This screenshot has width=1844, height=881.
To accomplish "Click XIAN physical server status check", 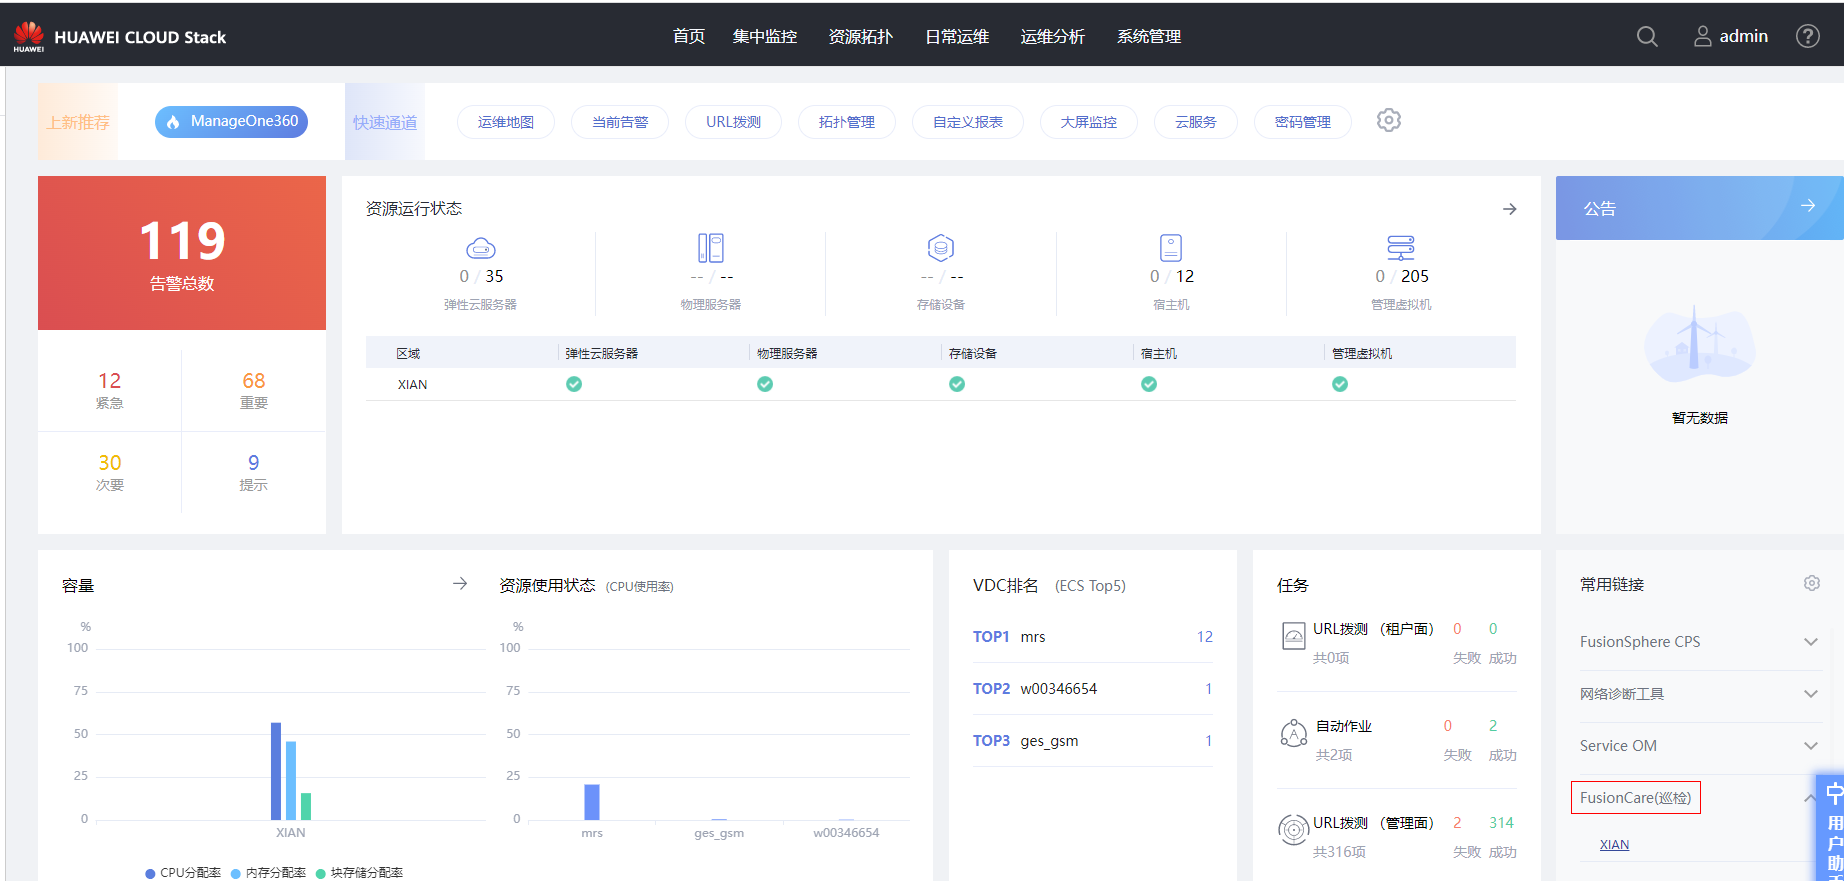I will 765,384.
